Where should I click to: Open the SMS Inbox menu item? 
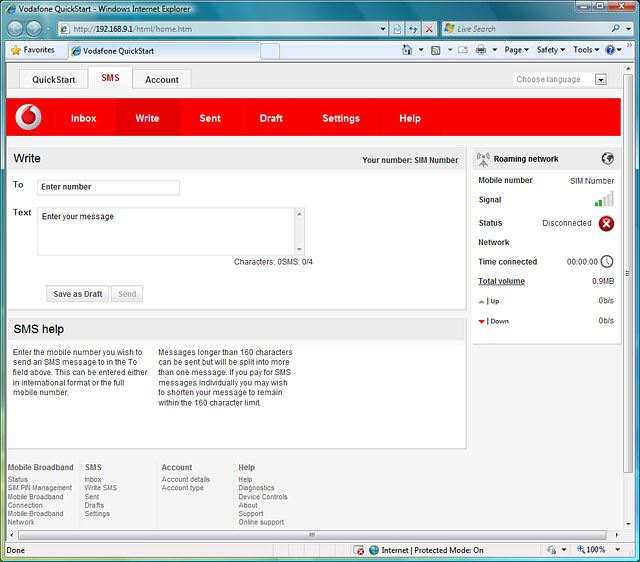tap(84, 118)
